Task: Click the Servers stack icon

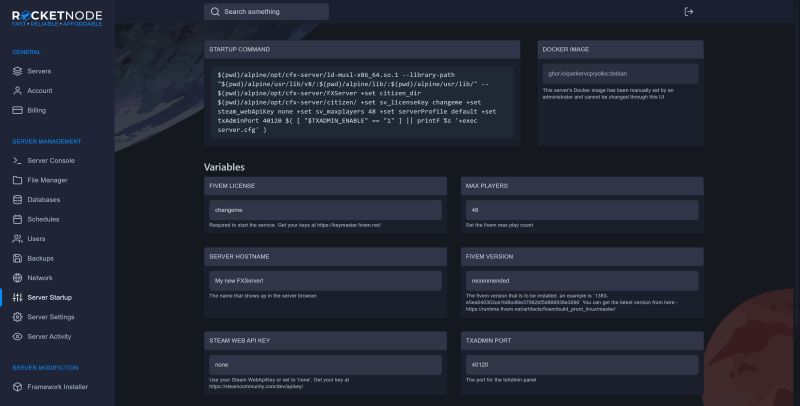Action: (x=17, y=71)
